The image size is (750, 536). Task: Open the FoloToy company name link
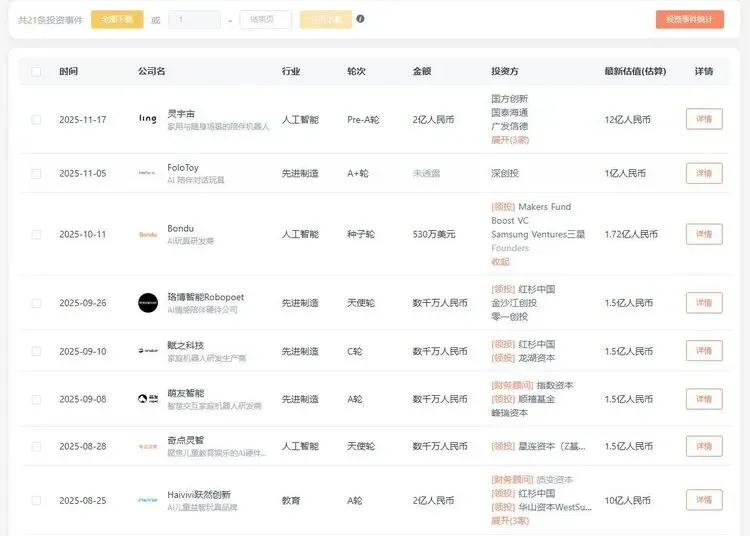coord(183,168)
